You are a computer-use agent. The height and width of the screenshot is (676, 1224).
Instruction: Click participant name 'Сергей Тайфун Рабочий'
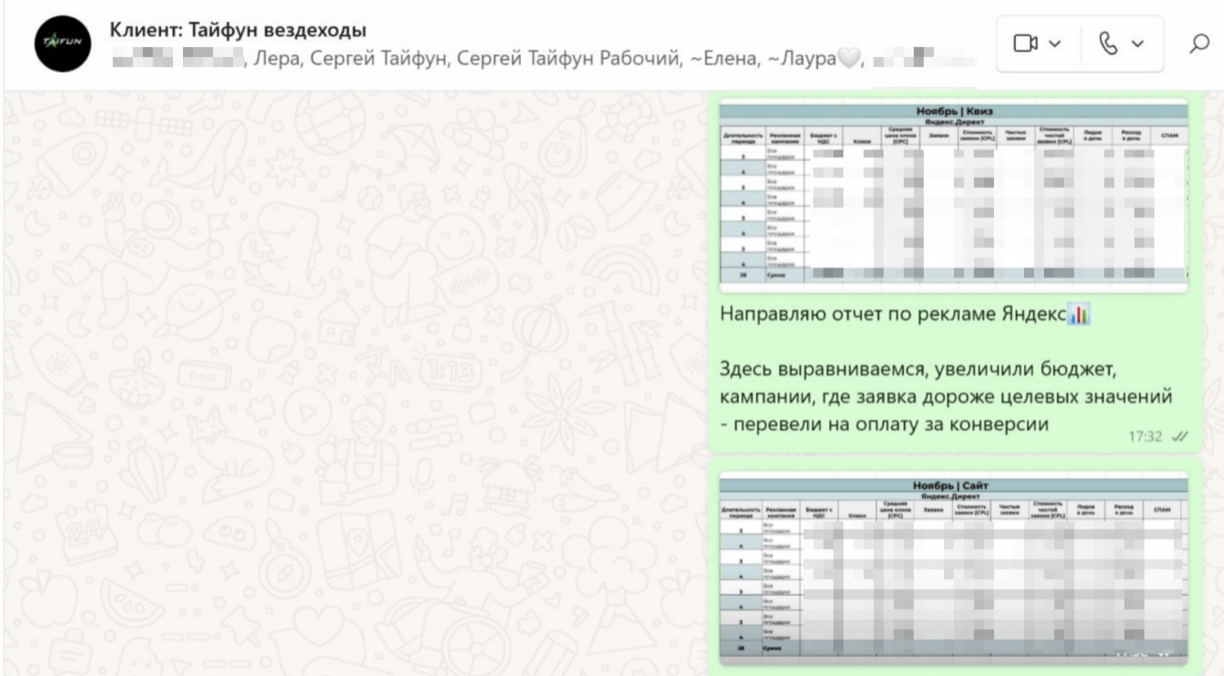pos(569,58)
